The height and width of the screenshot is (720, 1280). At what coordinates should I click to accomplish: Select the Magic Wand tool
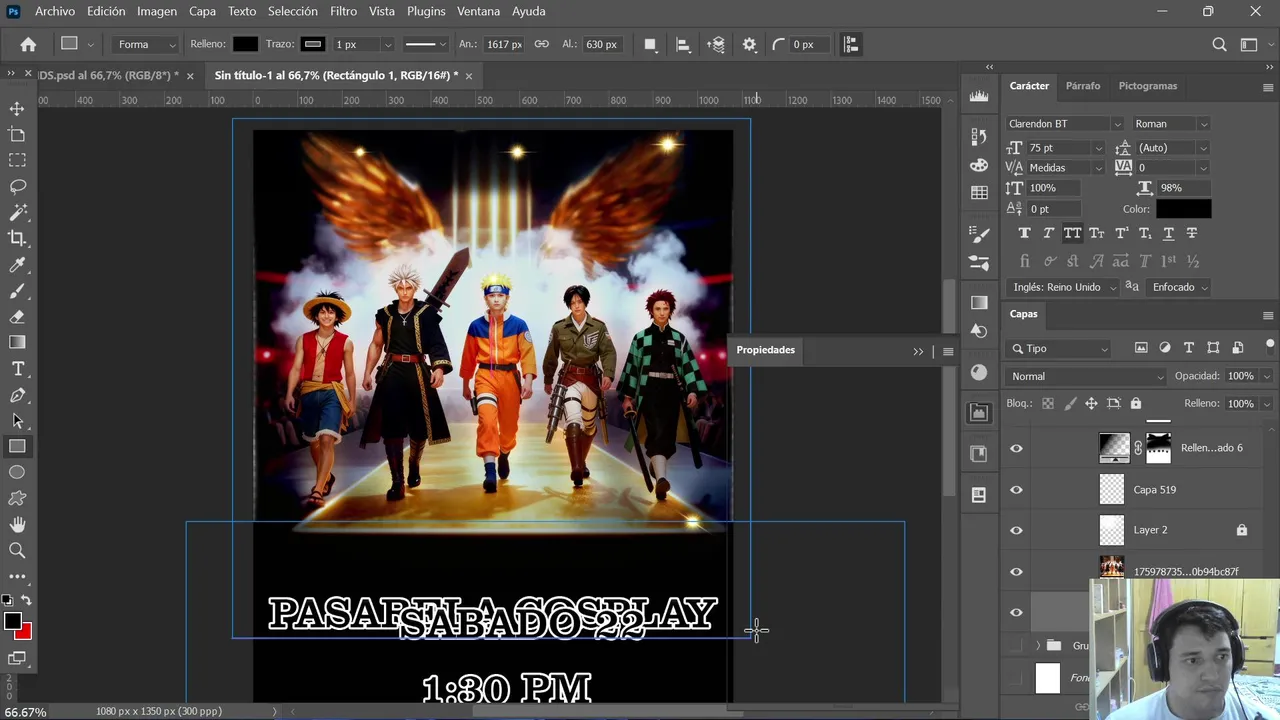(17, 212)
